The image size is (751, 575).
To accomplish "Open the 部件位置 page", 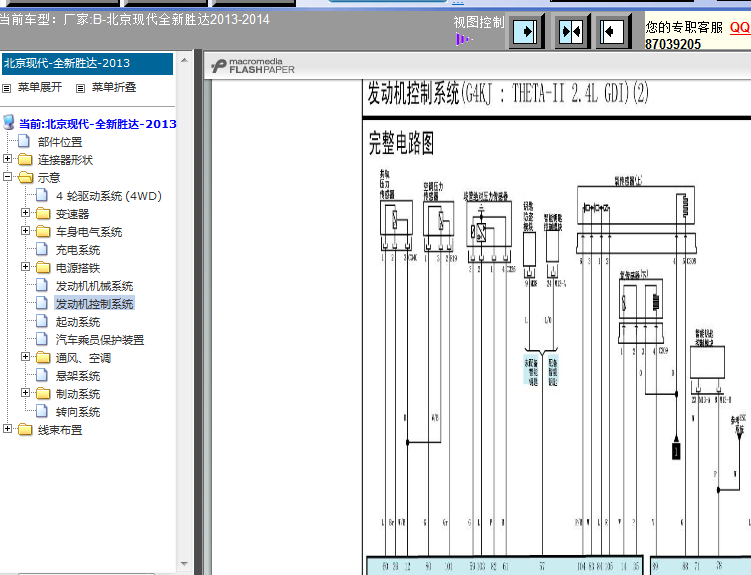I will [60, 142].
